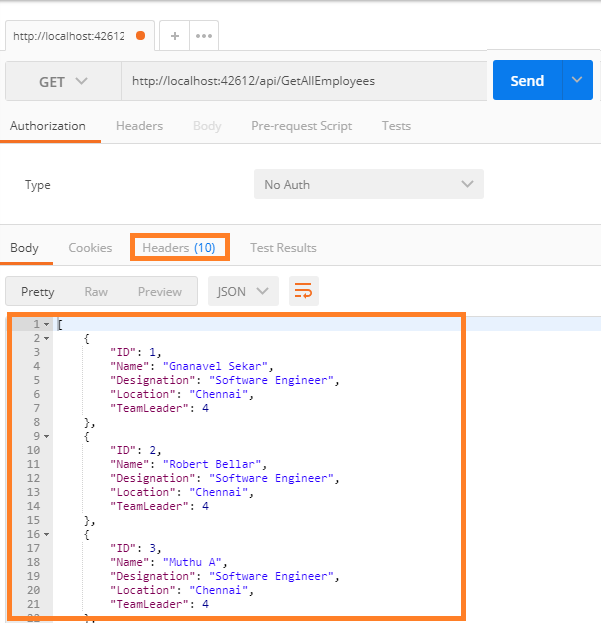Open the GET method dropdown
This screenshot has height=623, width=601.
(x=63, y=81)
